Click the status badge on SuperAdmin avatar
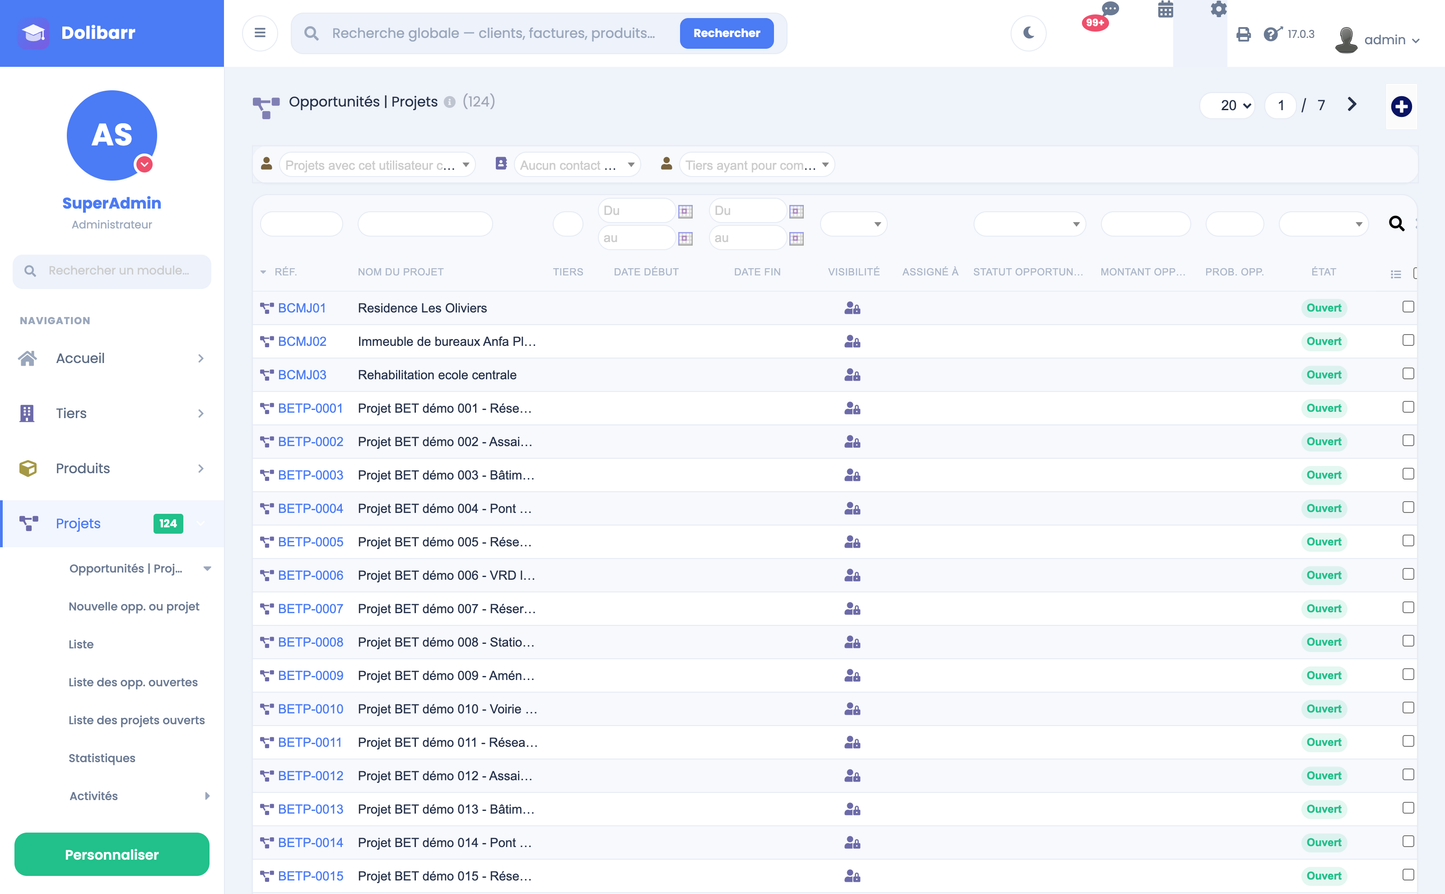This screenshot has height=894, width=1445. (x=145, y=164)
